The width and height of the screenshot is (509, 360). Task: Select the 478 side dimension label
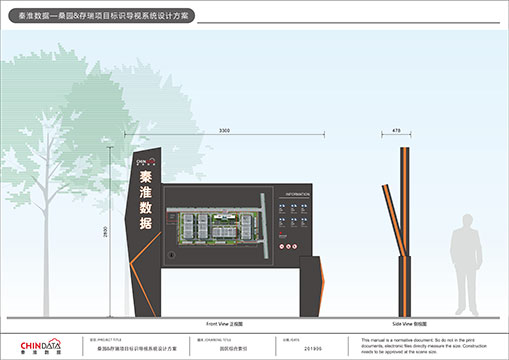(396, 130)
